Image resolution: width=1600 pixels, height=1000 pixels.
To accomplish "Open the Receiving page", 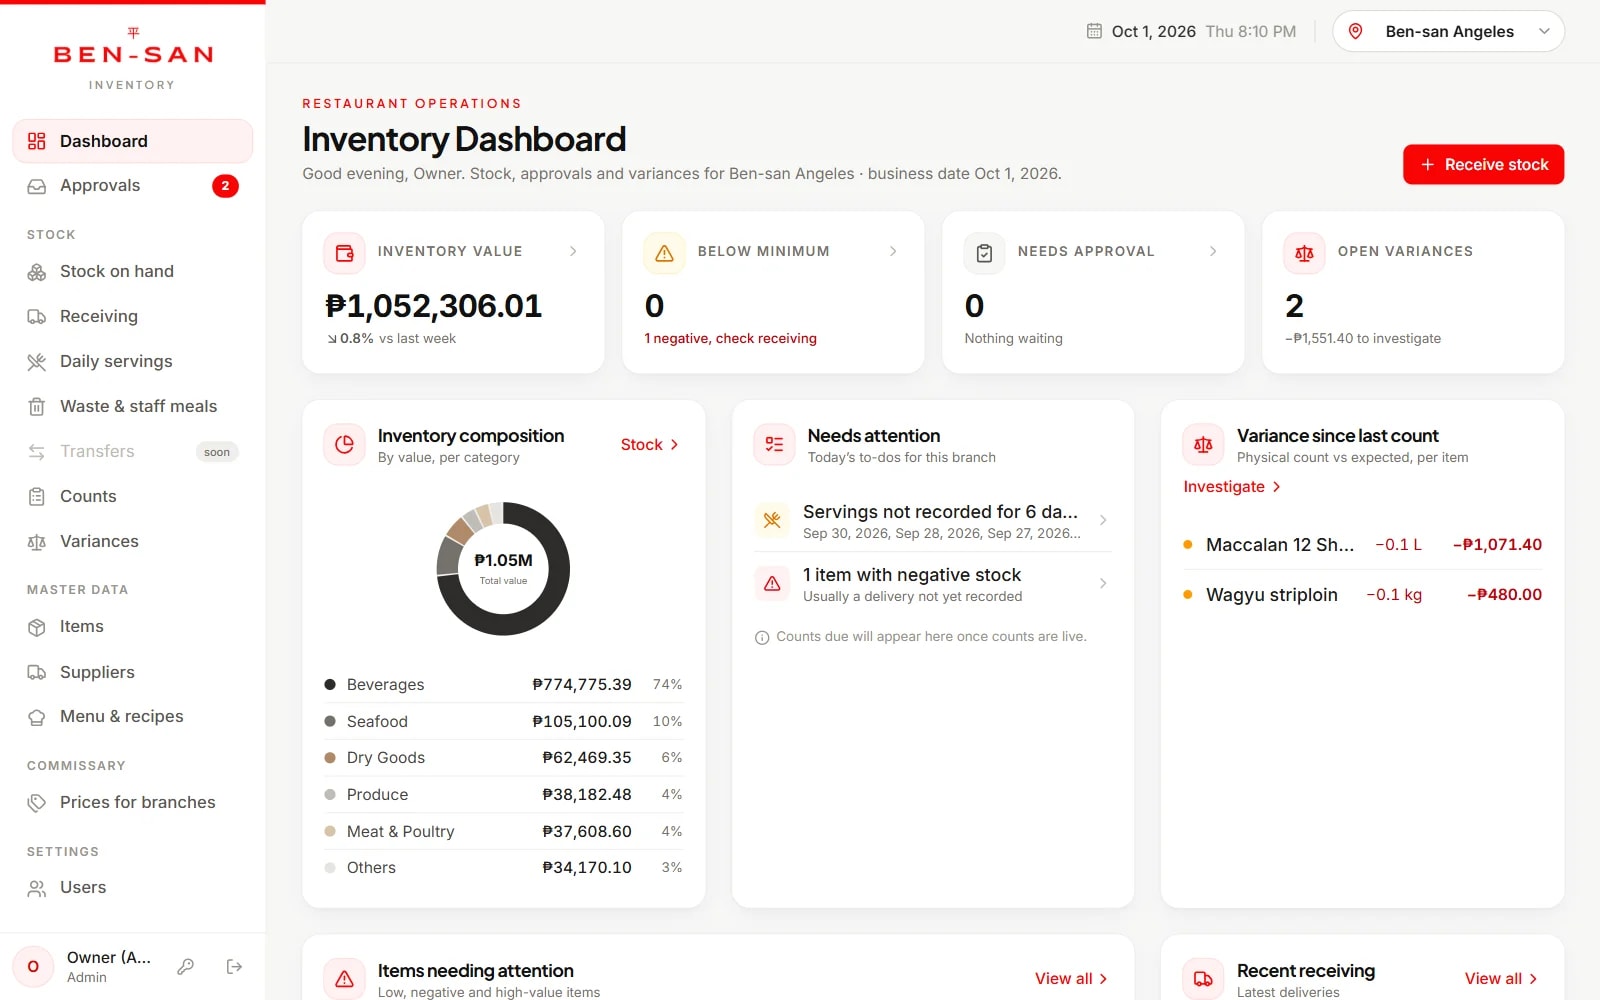I will click(132, 317).
